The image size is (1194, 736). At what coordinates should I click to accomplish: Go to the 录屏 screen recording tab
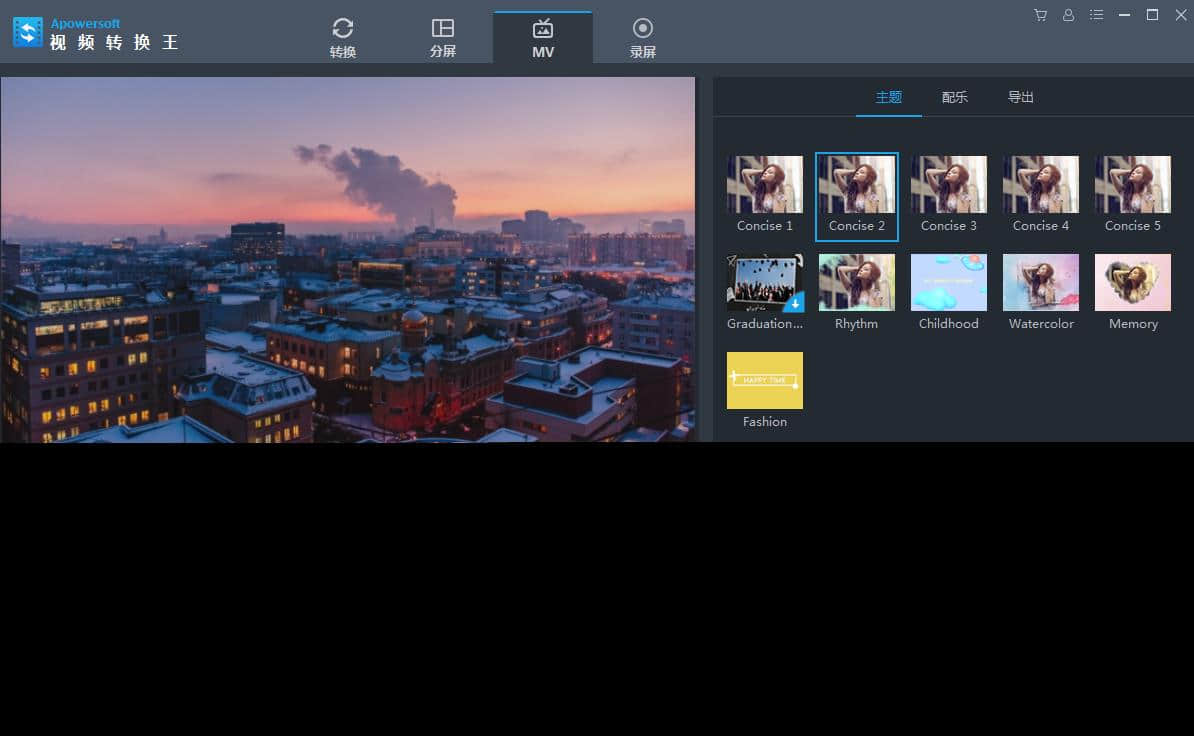tap(643, 37)
